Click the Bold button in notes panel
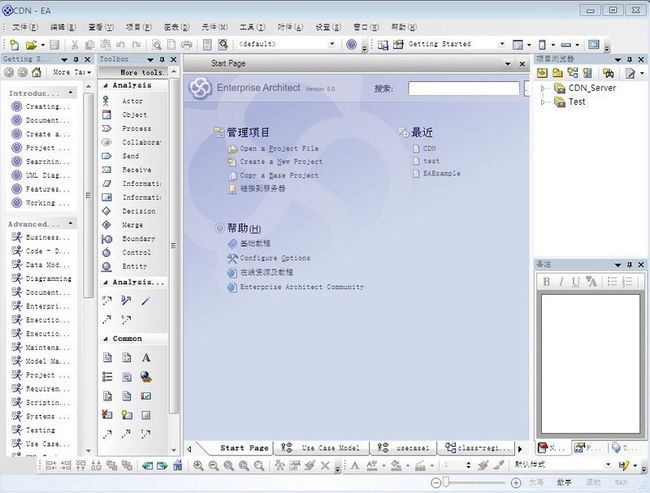This screenshot has height=493, width=650. (546, 282)
